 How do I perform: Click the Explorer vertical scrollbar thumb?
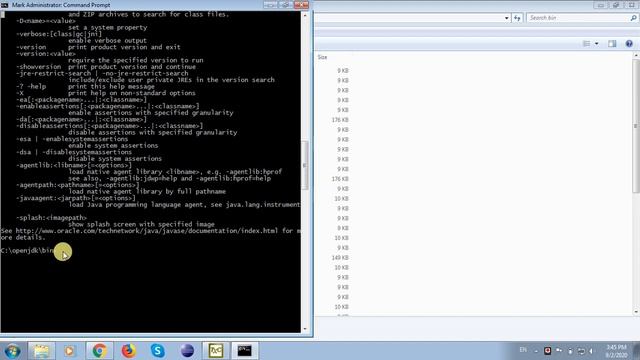(636, 126)
